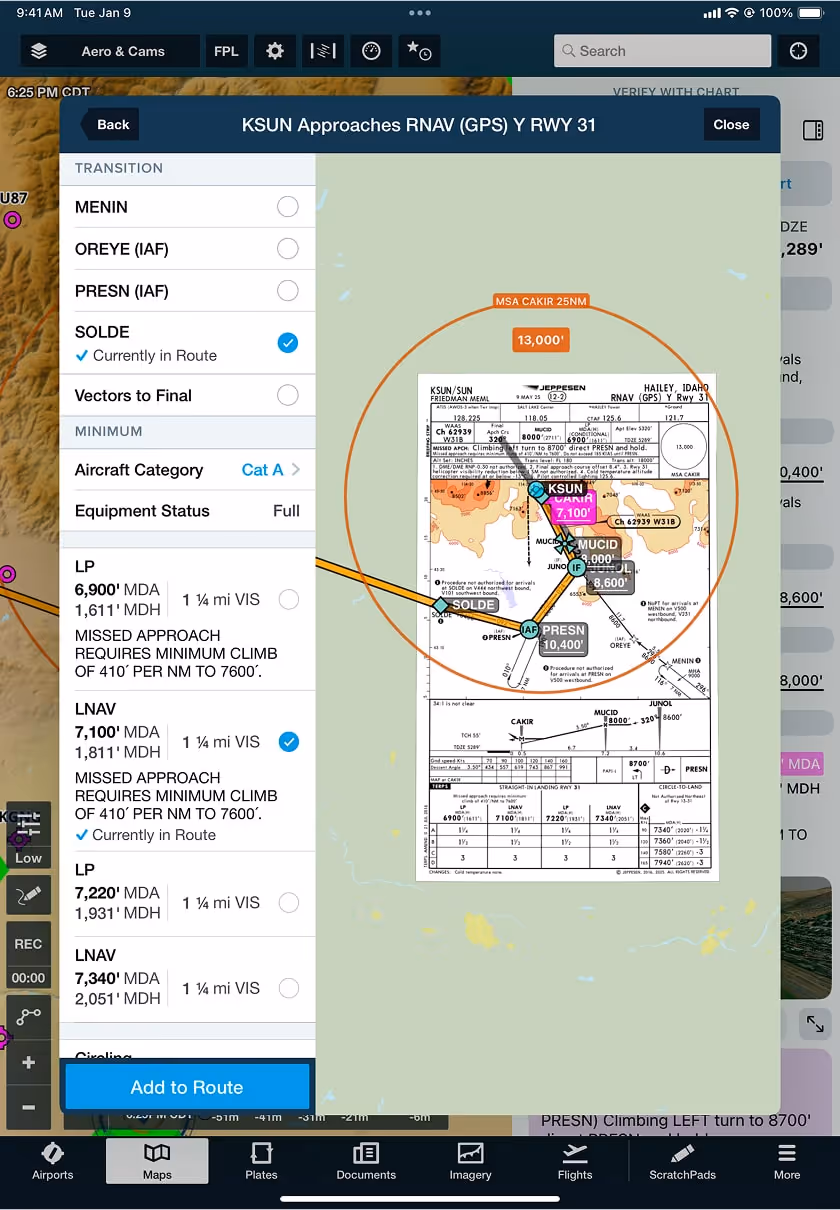This screenshot has height=1210, width=840.
Task: Open the instrument gauge timer icon
Action: (x=371, y=51)
